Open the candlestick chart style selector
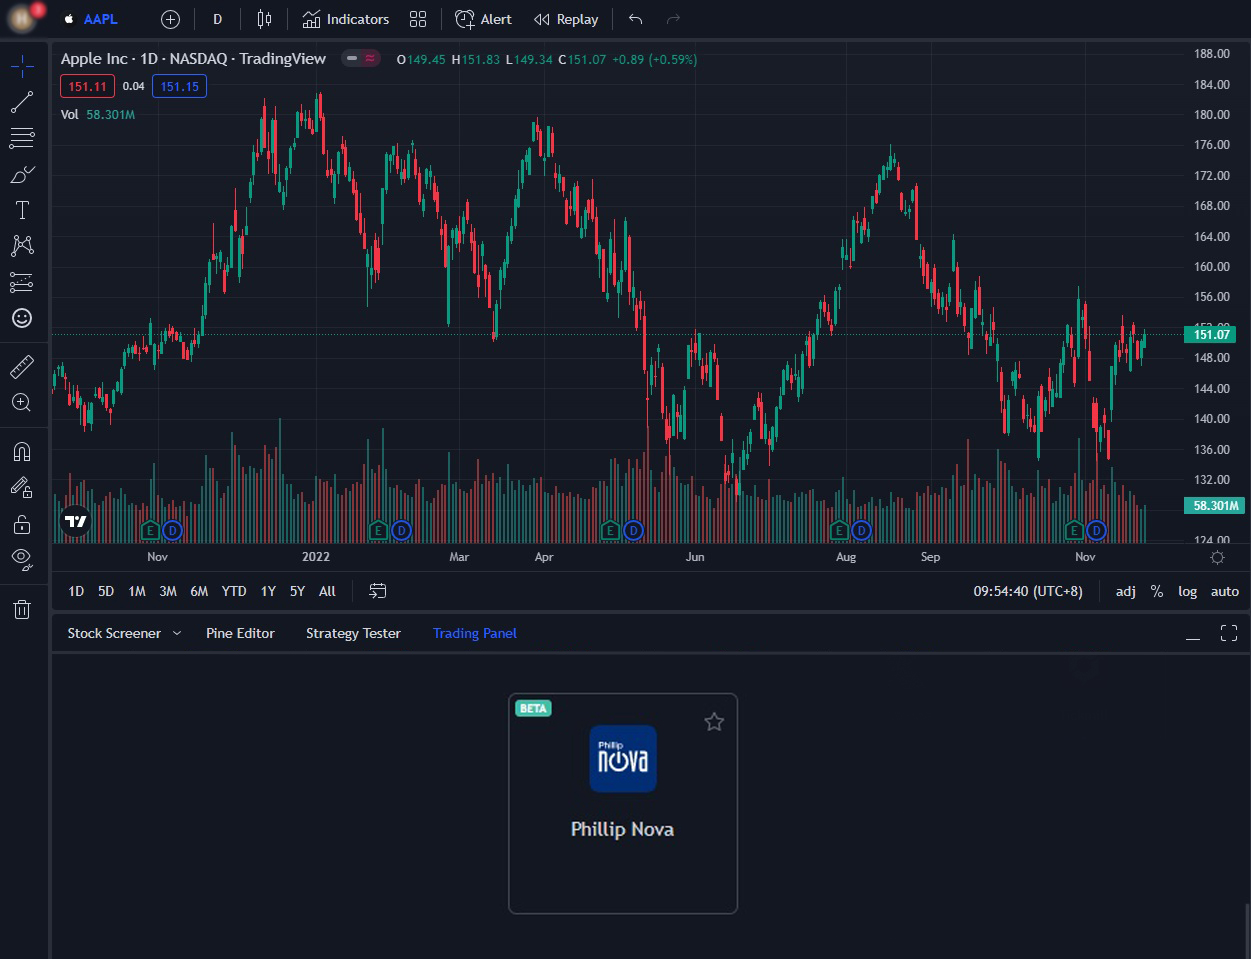This screenshot has width=1251, height=959. click(263, 19)
